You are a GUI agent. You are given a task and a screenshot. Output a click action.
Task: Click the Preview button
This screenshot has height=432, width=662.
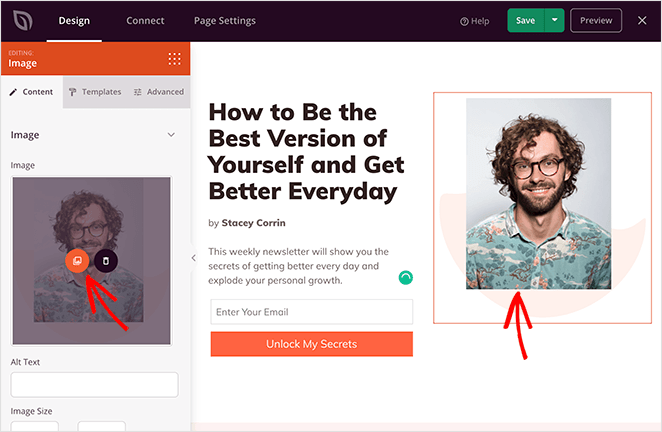(596, 20)
